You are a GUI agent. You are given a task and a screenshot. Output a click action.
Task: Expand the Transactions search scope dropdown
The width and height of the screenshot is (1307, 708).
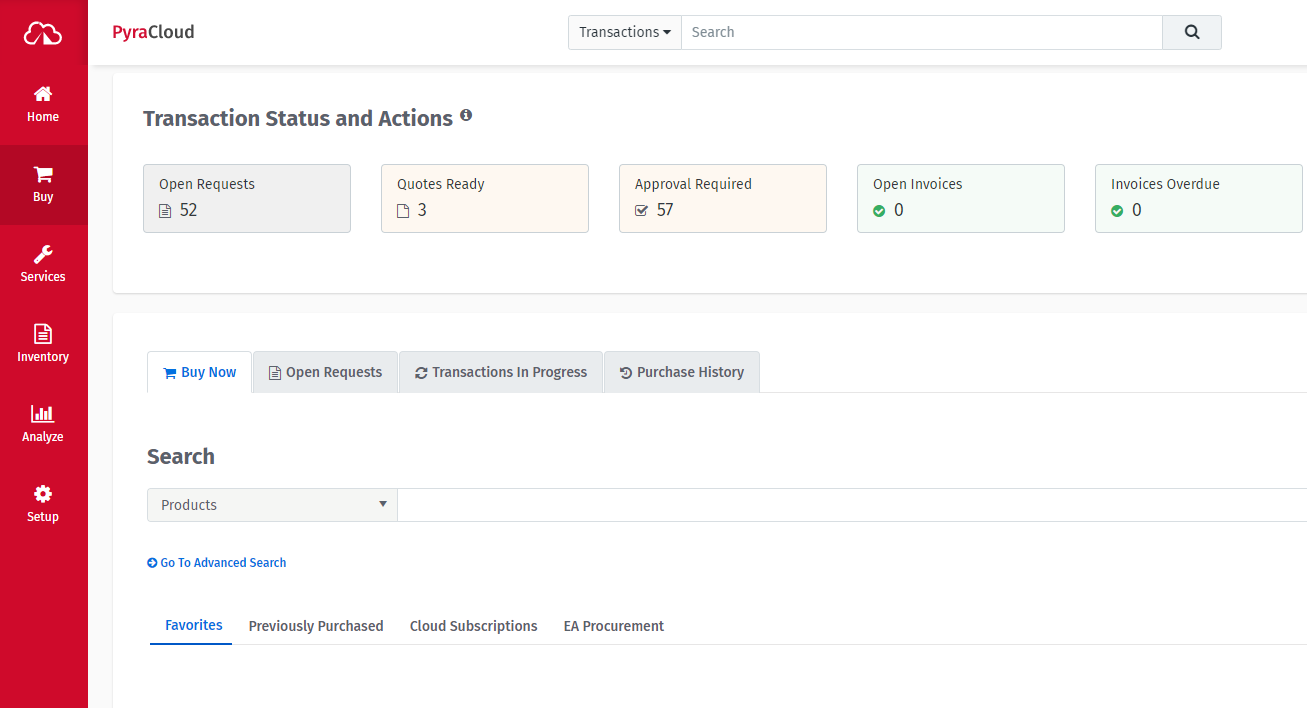coord(625,32)
